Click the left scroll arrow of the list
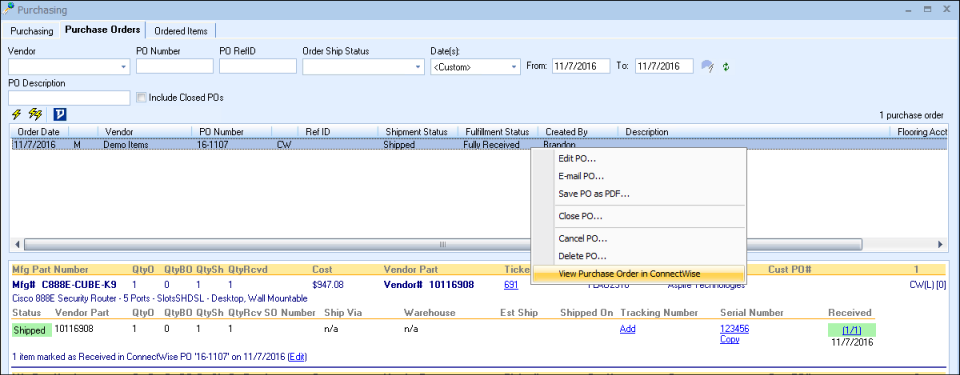This screenshot has width=960, height=375. click(x=17, y=244)
